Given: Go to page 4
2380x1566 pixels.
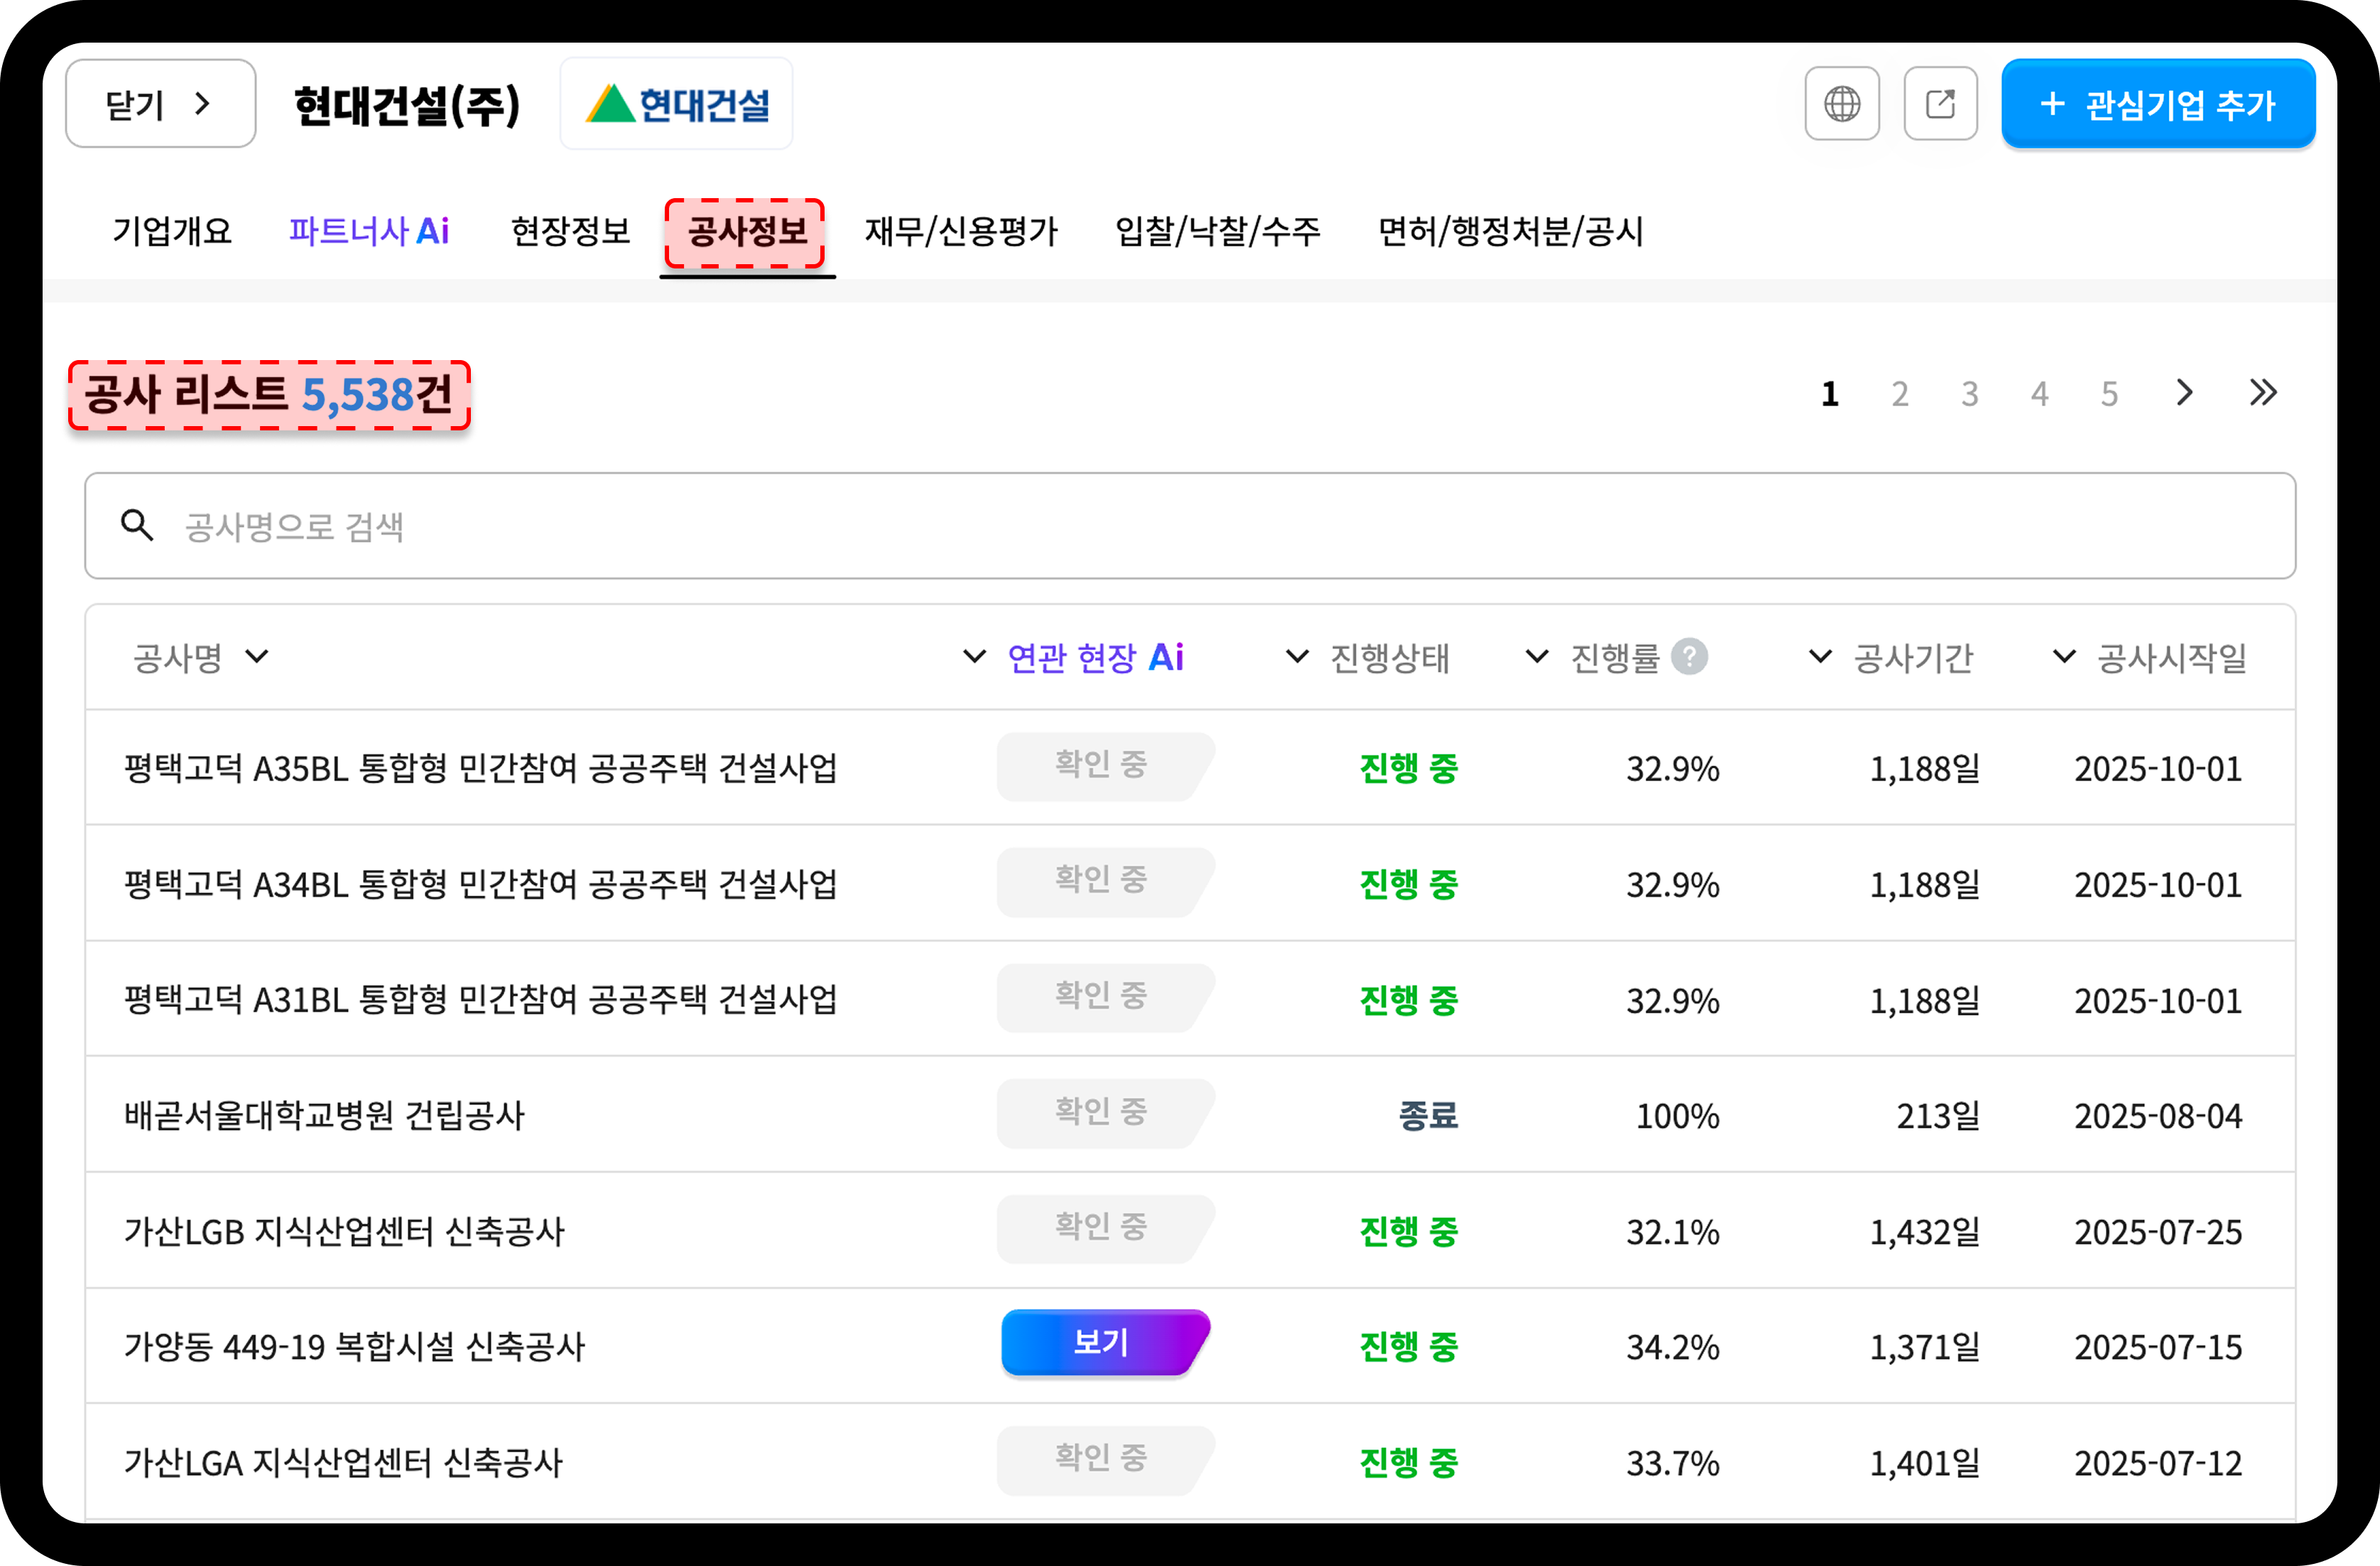Looking at the screenshot, I should point(2039,394).
